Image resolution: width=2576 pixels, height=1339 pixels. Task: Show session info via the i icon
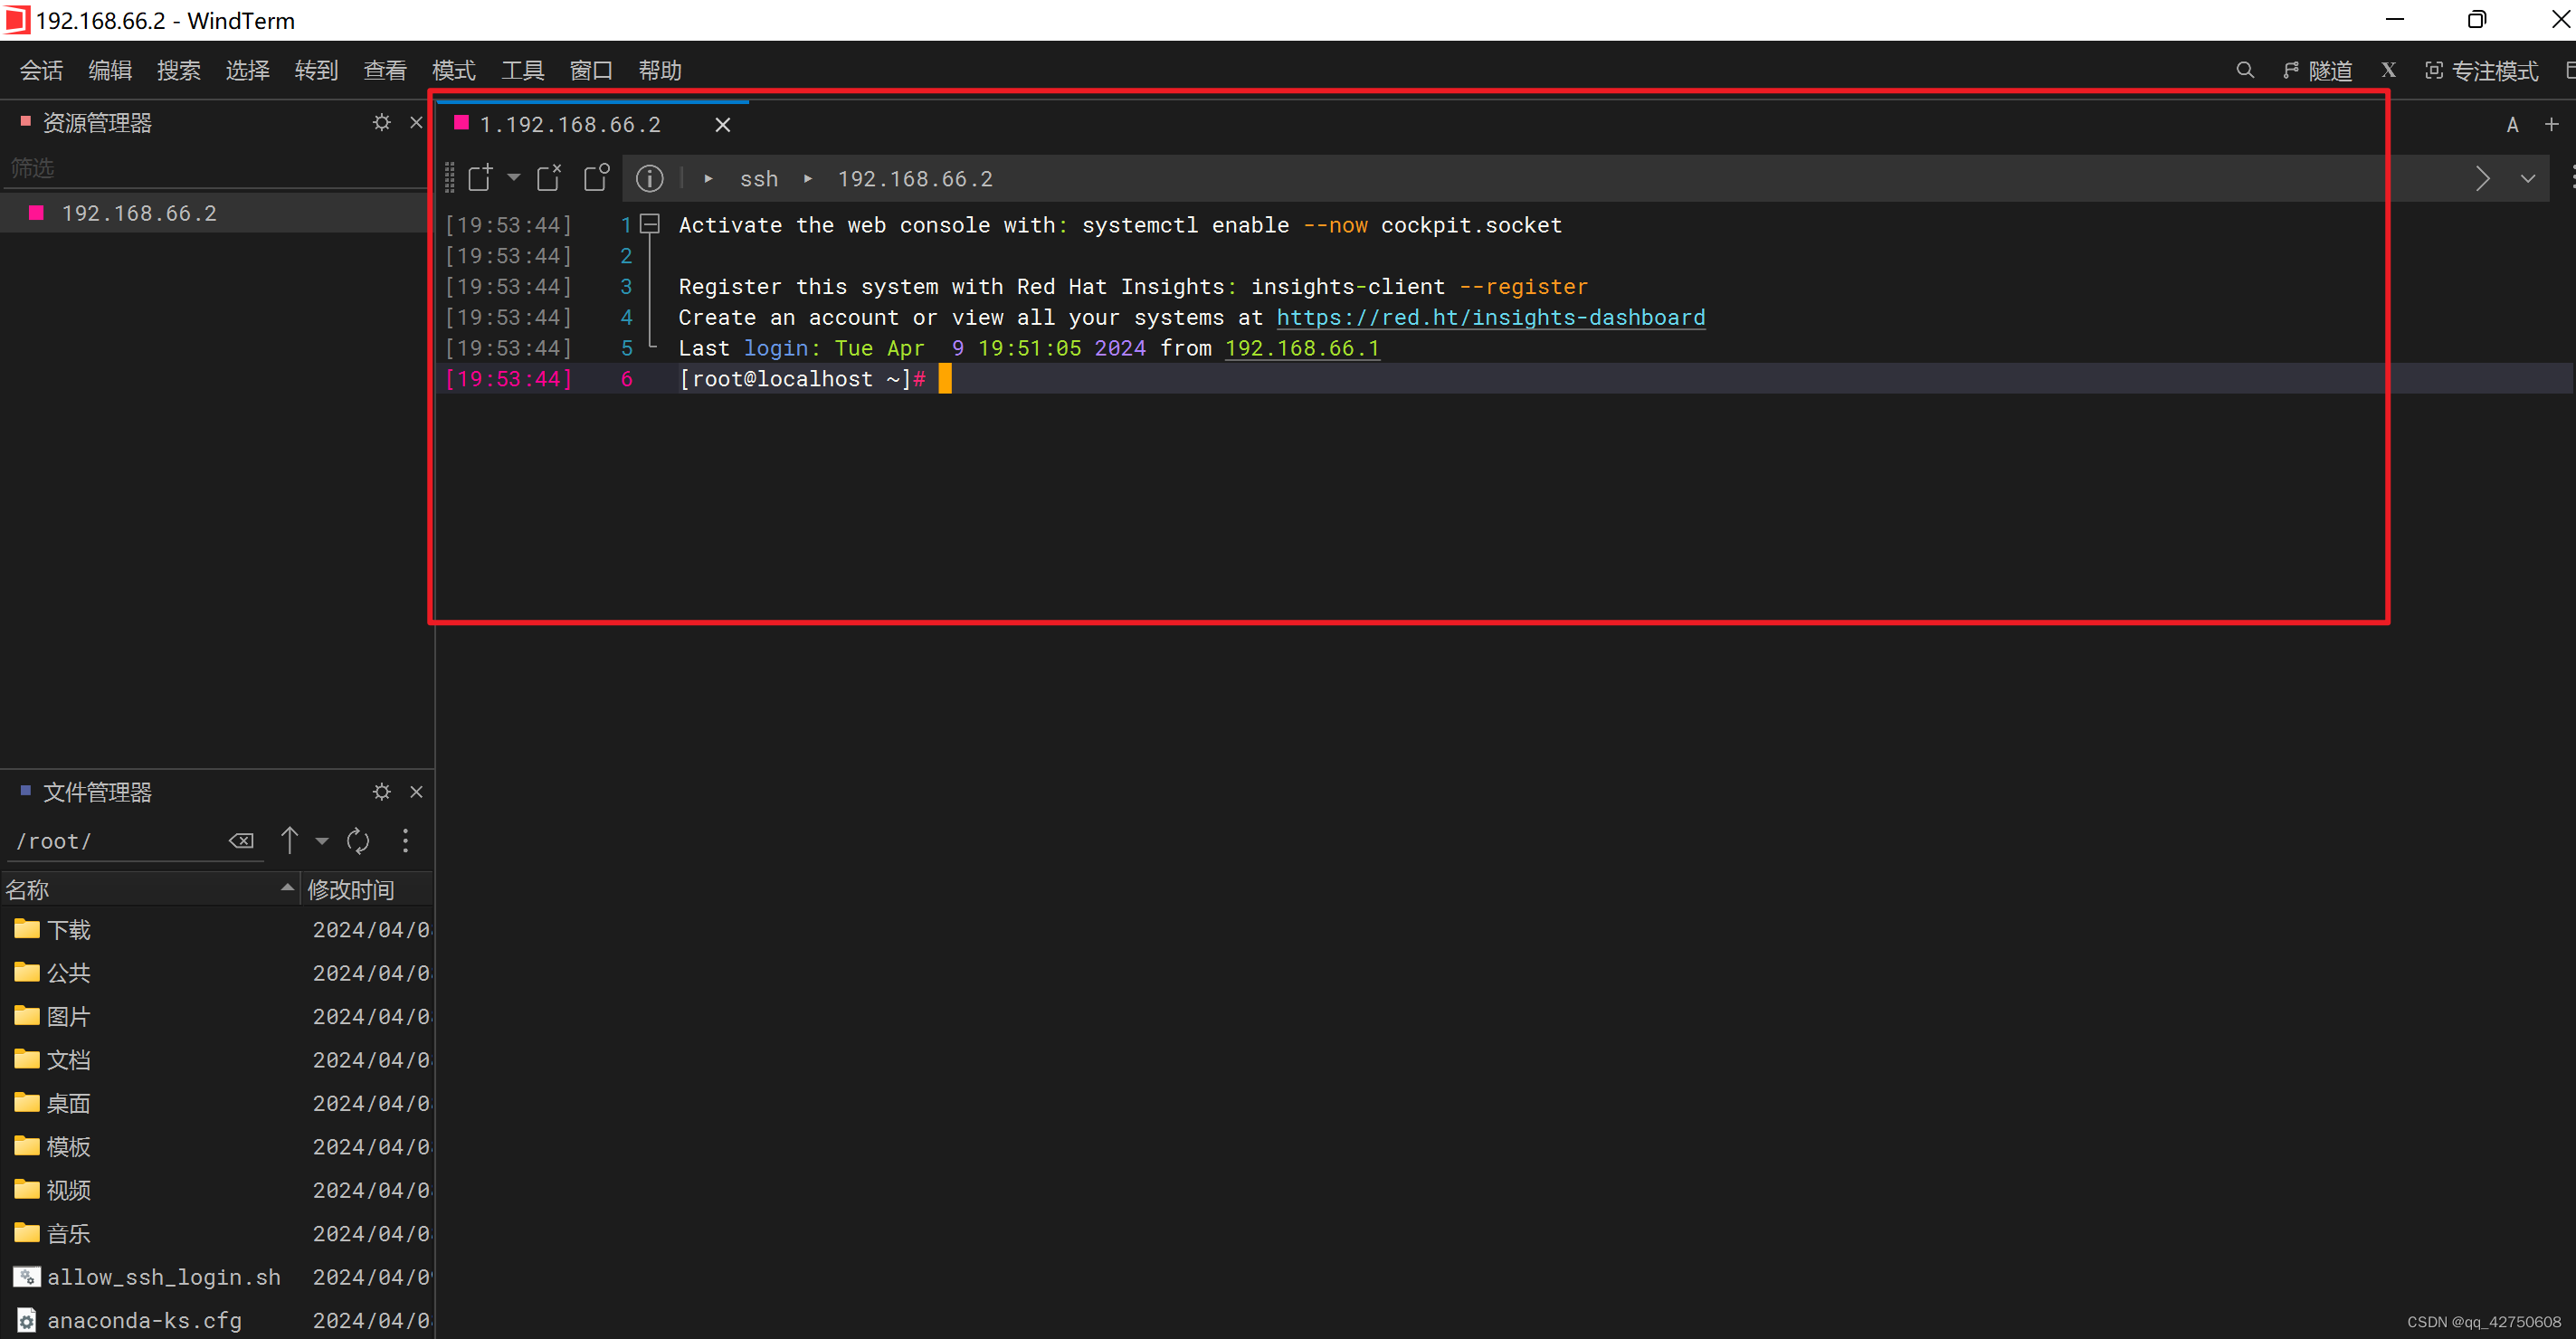point(650,178)
